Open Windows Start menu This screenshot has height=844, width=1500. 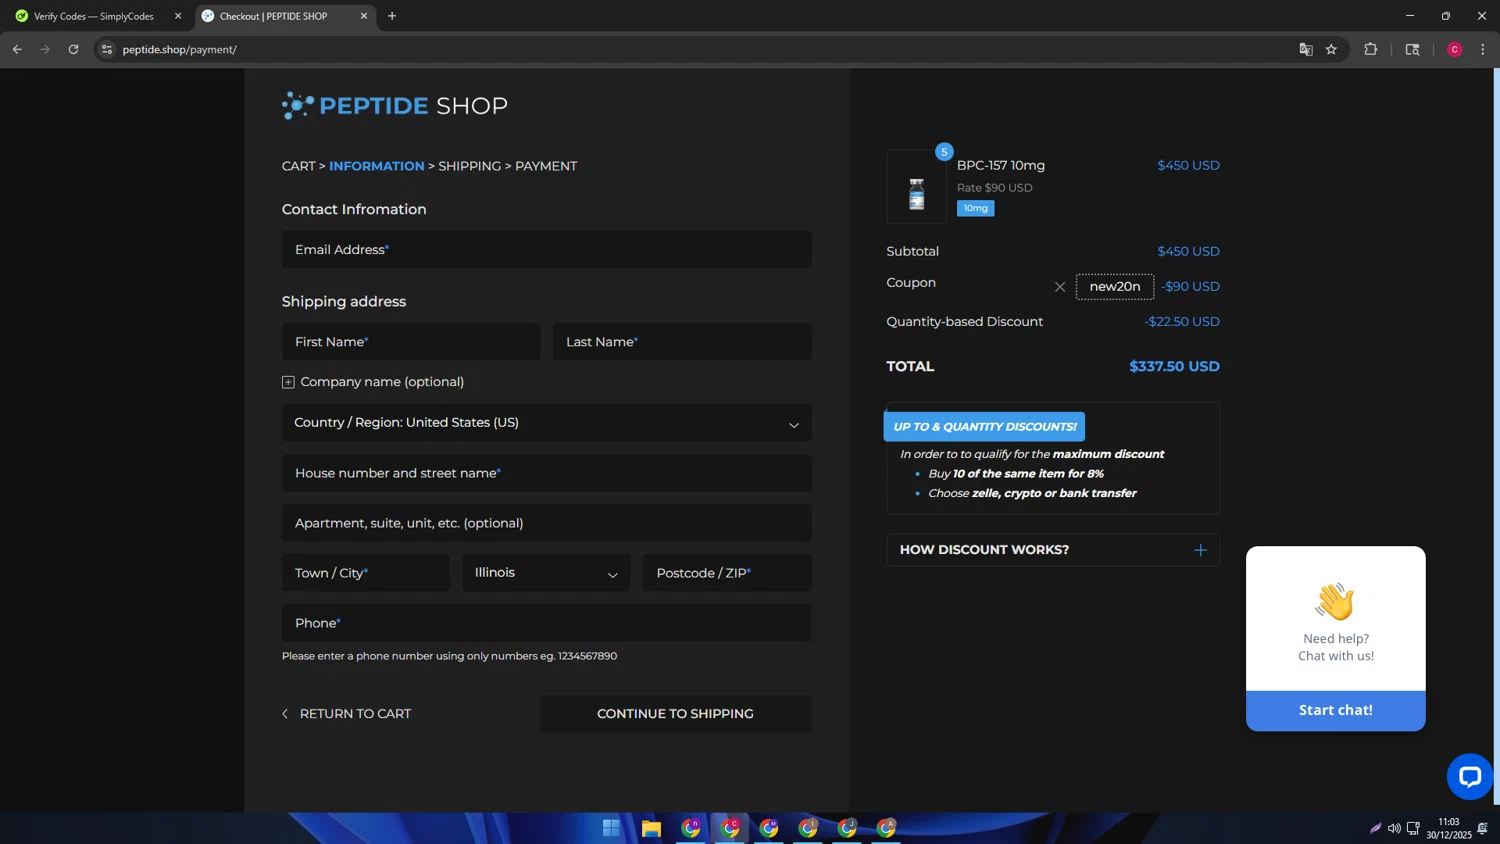point(611,828)
